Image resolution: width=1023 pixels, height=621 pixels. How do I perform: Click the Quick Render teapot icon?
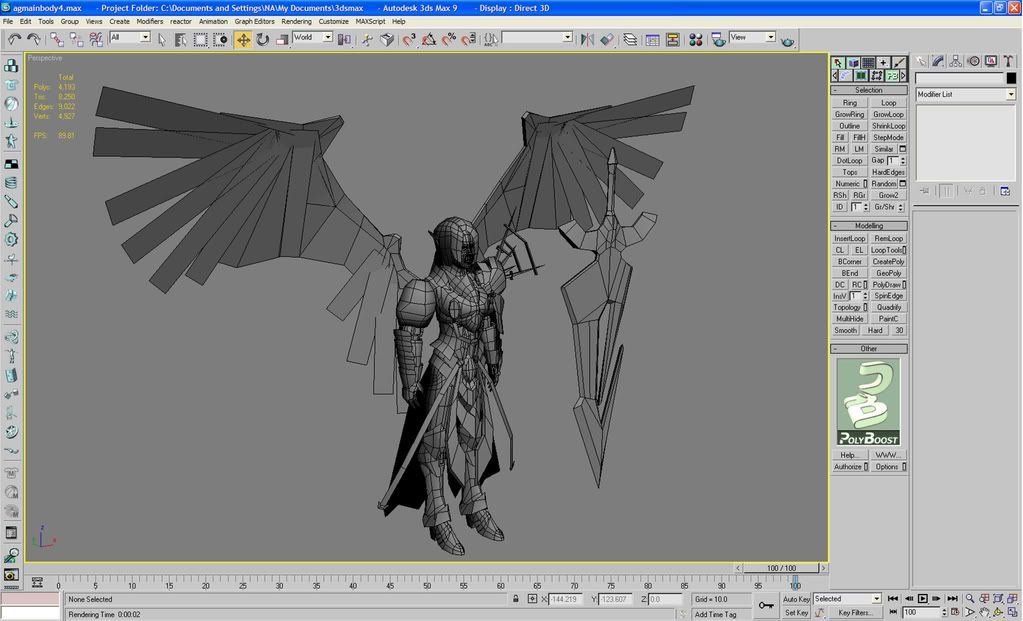788,40
